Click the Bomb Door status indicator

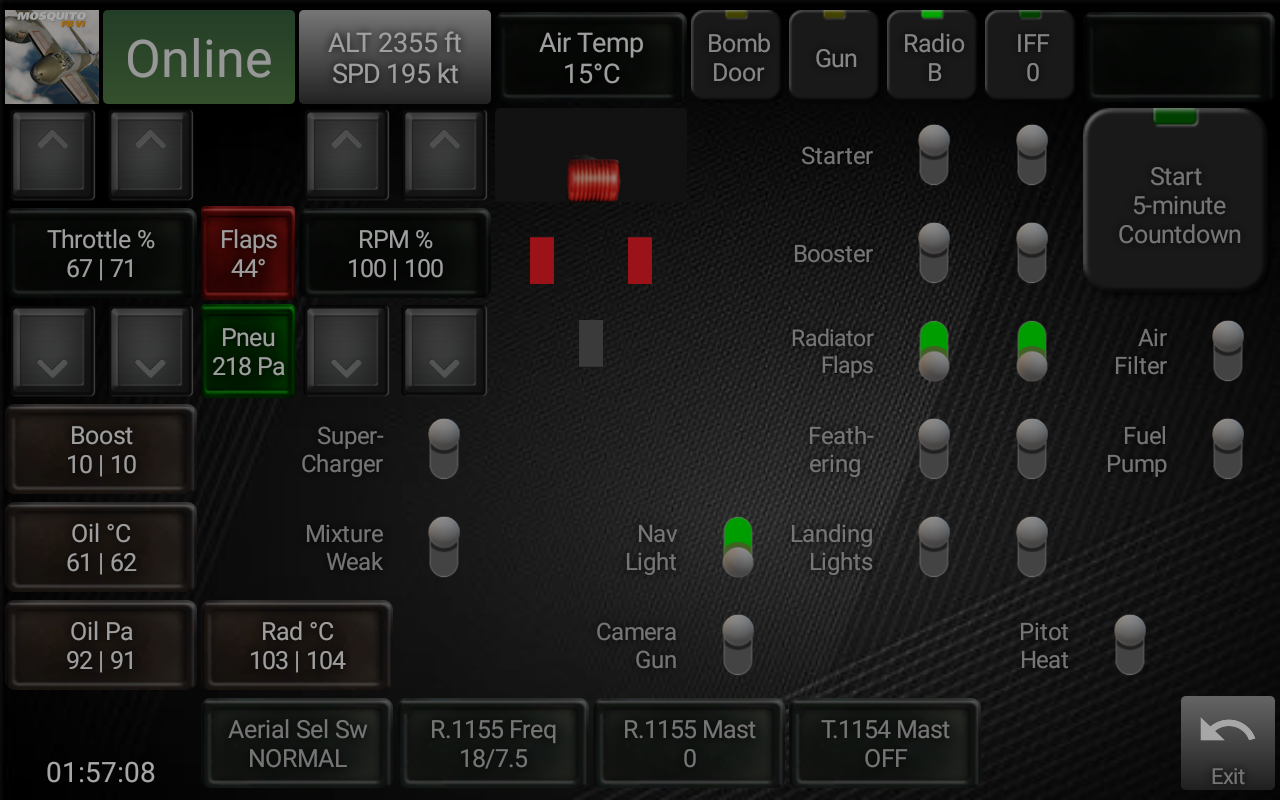tap(735, 55)
